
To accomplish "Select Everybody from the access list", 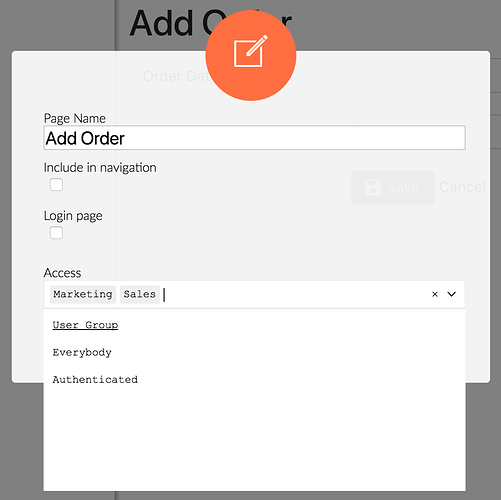I will [x=82, y=352].
